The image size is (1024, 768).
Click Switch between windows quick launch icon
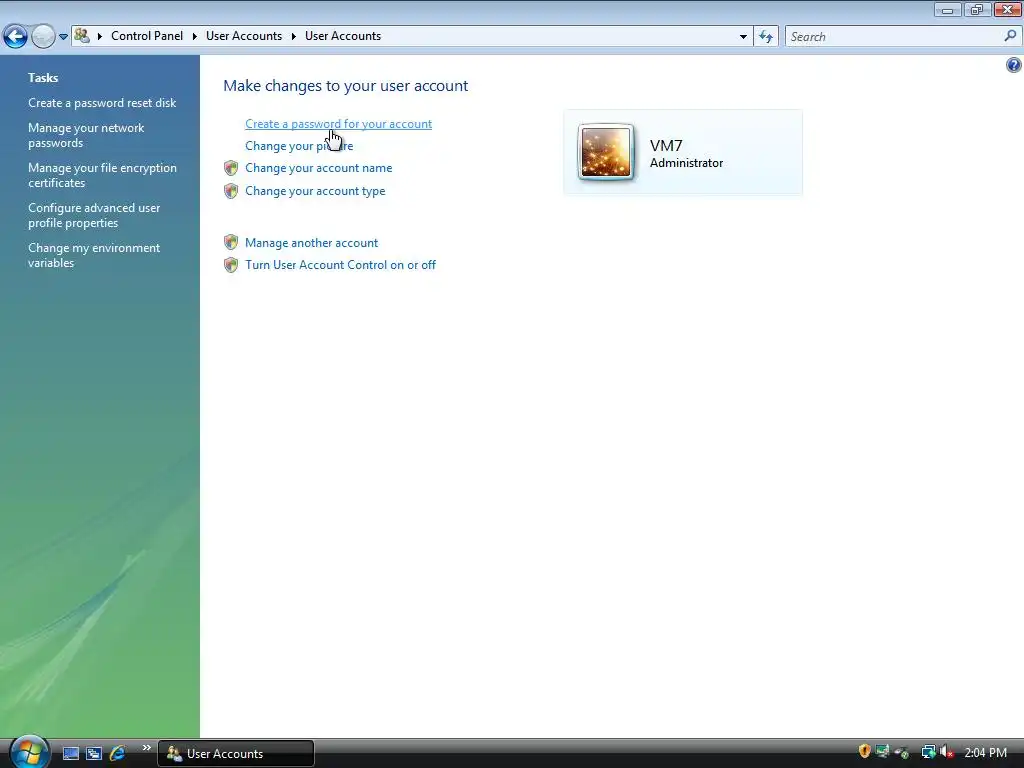click(x=94, y=754)
